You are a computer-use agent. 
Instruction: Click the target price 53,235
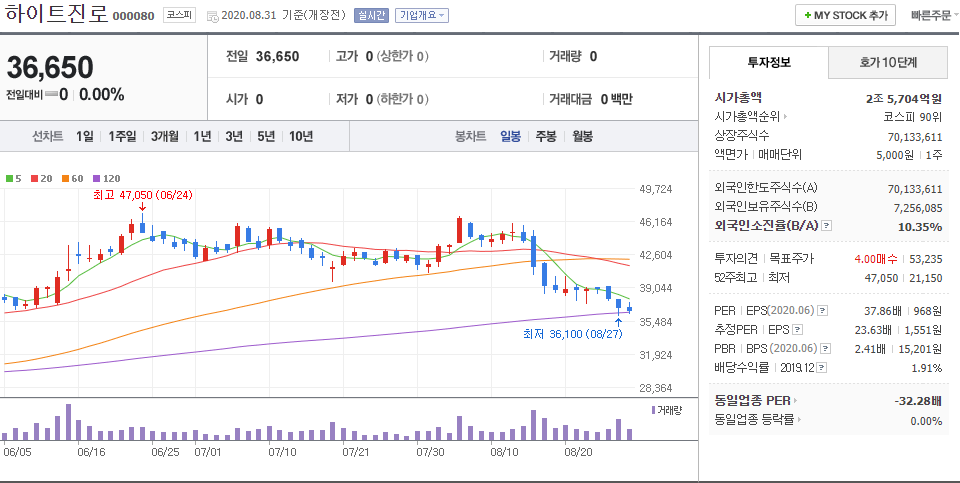pos(926,259)
